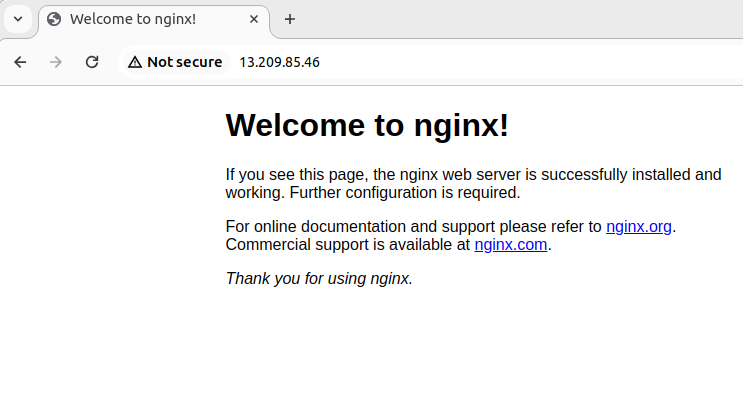Open the 'Not secure' site info chip
This screenshot has height=417, width=743.
(175, 62)
